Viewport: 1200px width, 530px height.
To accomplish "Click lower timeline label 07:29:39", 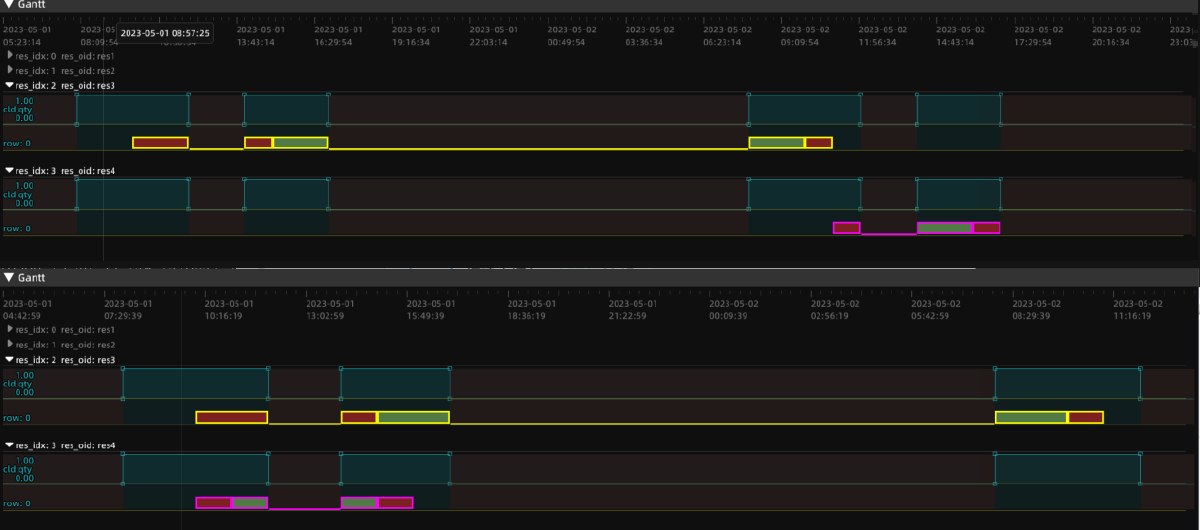I will click(x=123, y=315).
